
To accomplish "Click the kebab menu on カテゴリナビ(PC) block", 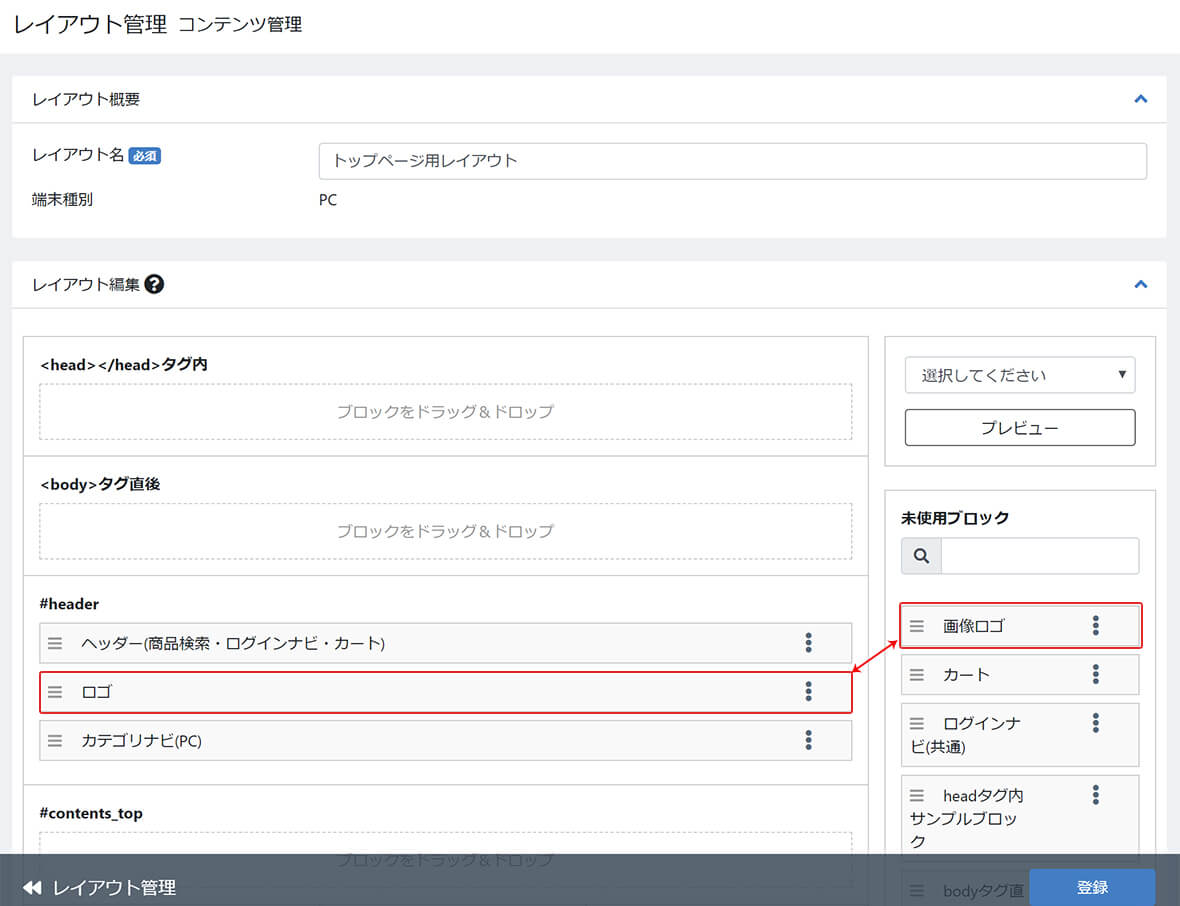I will coord(807,741).
